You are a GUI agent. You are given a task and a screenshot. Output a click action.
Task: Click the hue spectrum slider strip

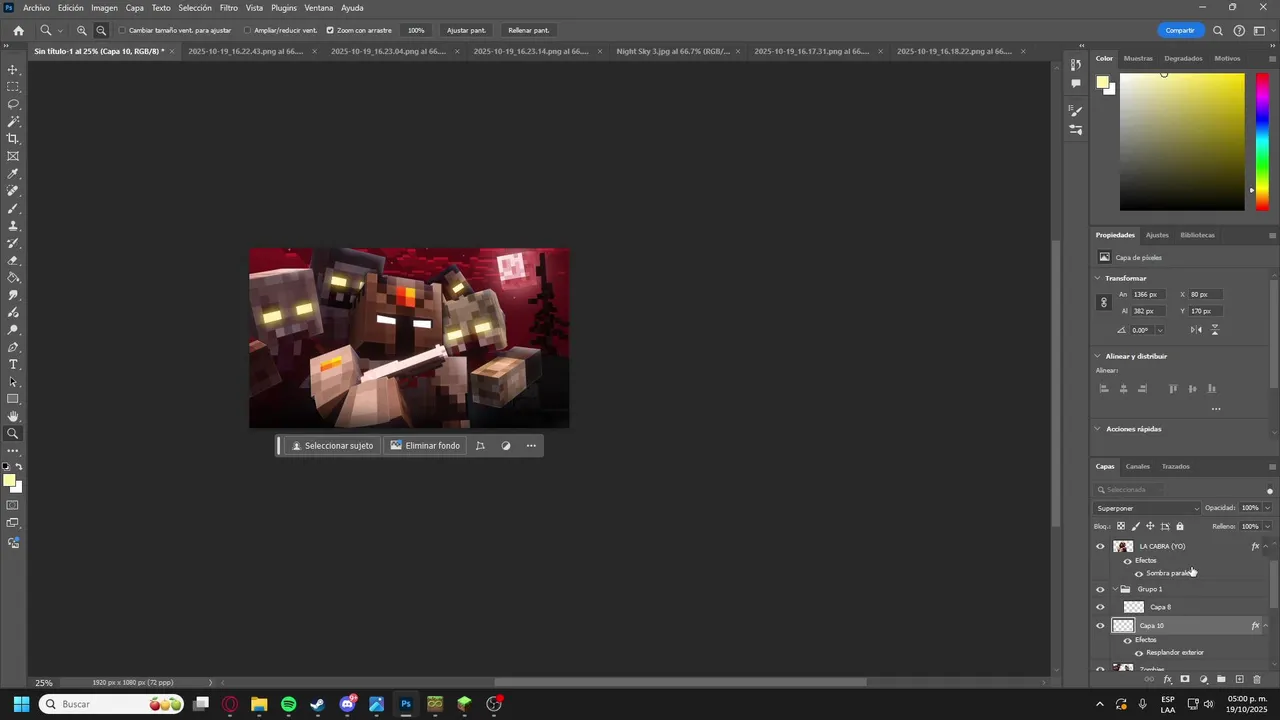pyautogui.click(x=1262, y=142)
